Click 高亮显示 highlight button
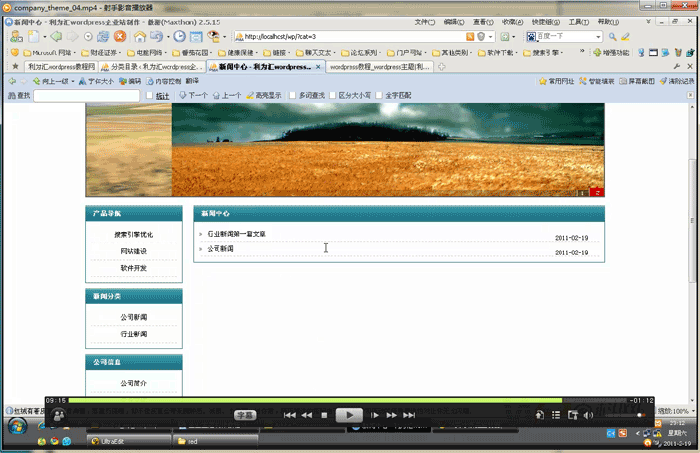The width and height of the screenshot is (700, 453). (264, 96)
